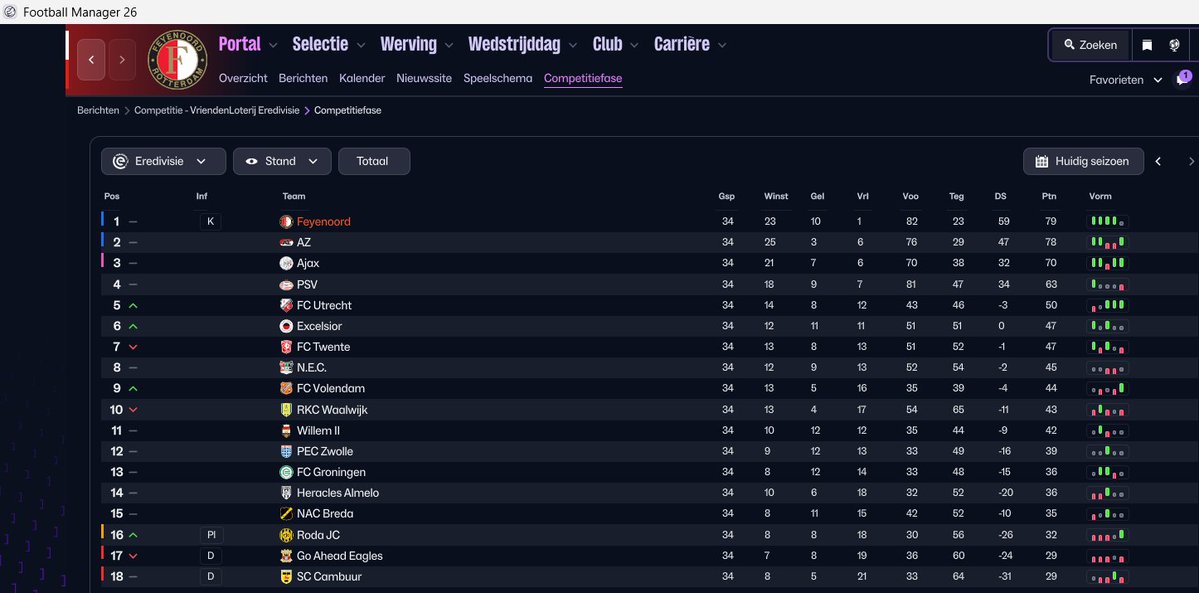Click the PSV team badge
The width and height of the screenshot is (1199, 593).
pos(286,285)
